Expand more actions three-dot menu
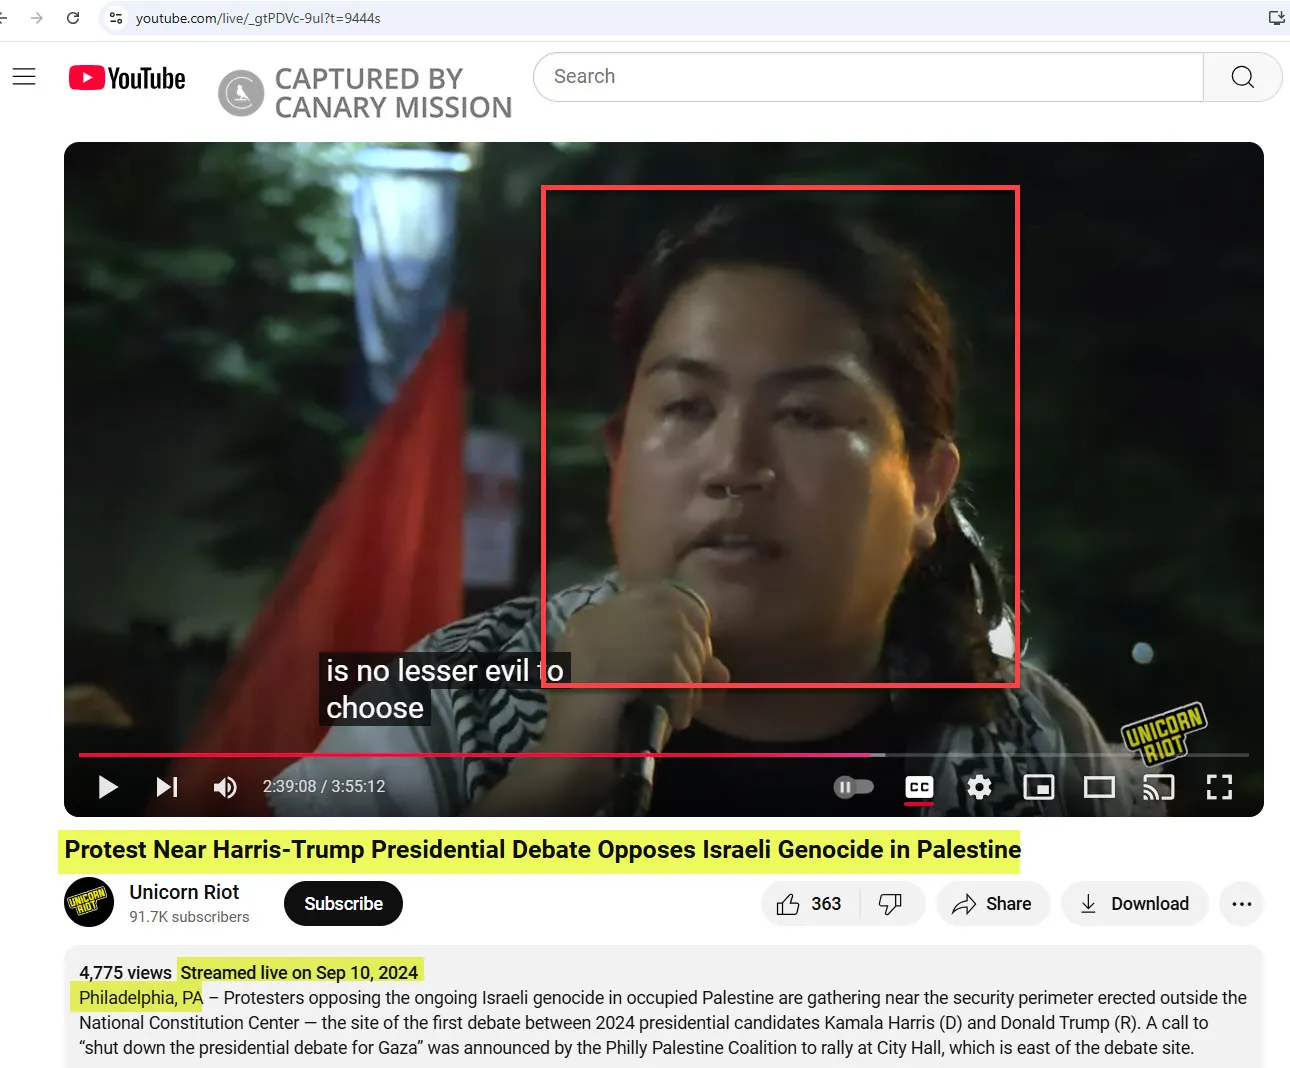This screenshot has height=1068, width=1290. pos(1242,904)
